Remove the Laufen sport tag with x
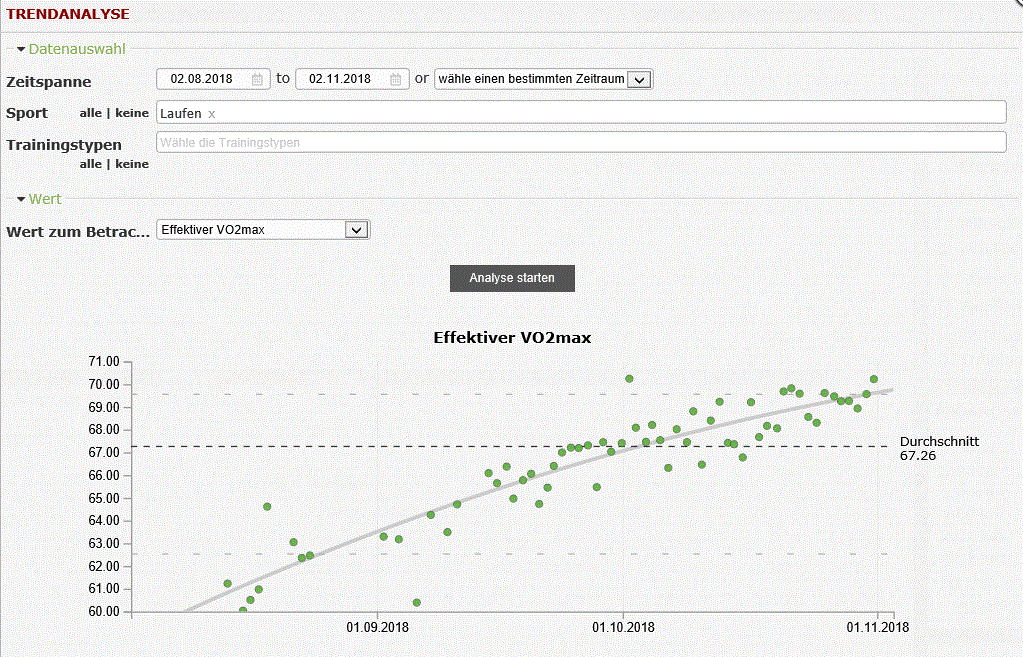 click(212, 114)
